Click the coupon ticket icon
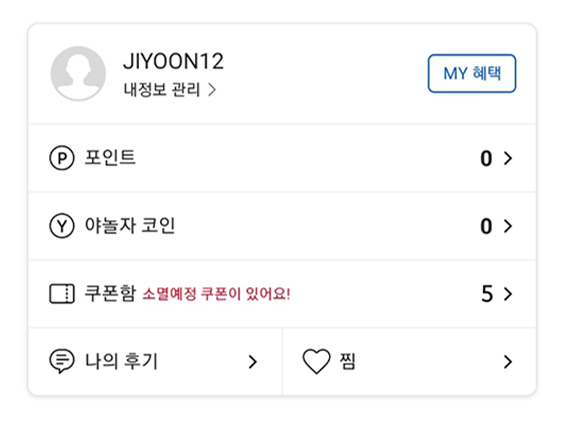Viewport: 566px width, 421px height. (x=62, y=294)
